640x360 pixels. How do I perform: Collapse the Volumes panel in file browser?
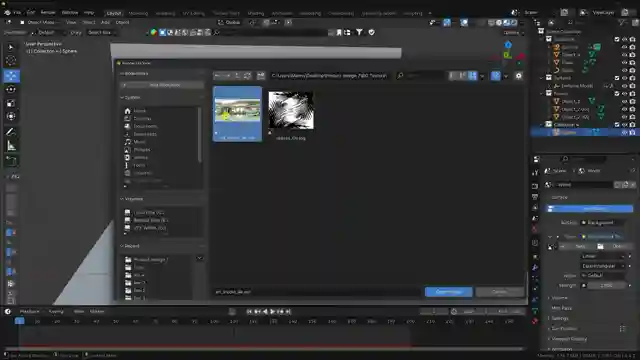pos(162,199)
